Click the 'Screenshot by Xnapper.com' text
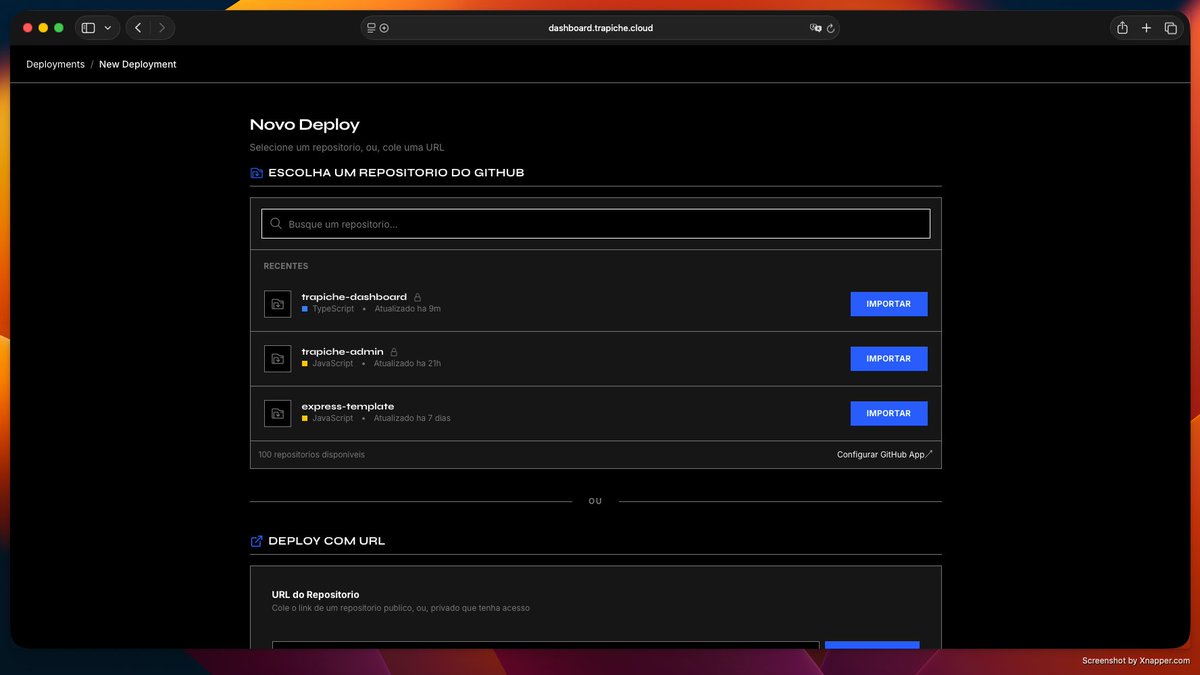 pyautogui.click(x=1136, y=661)
